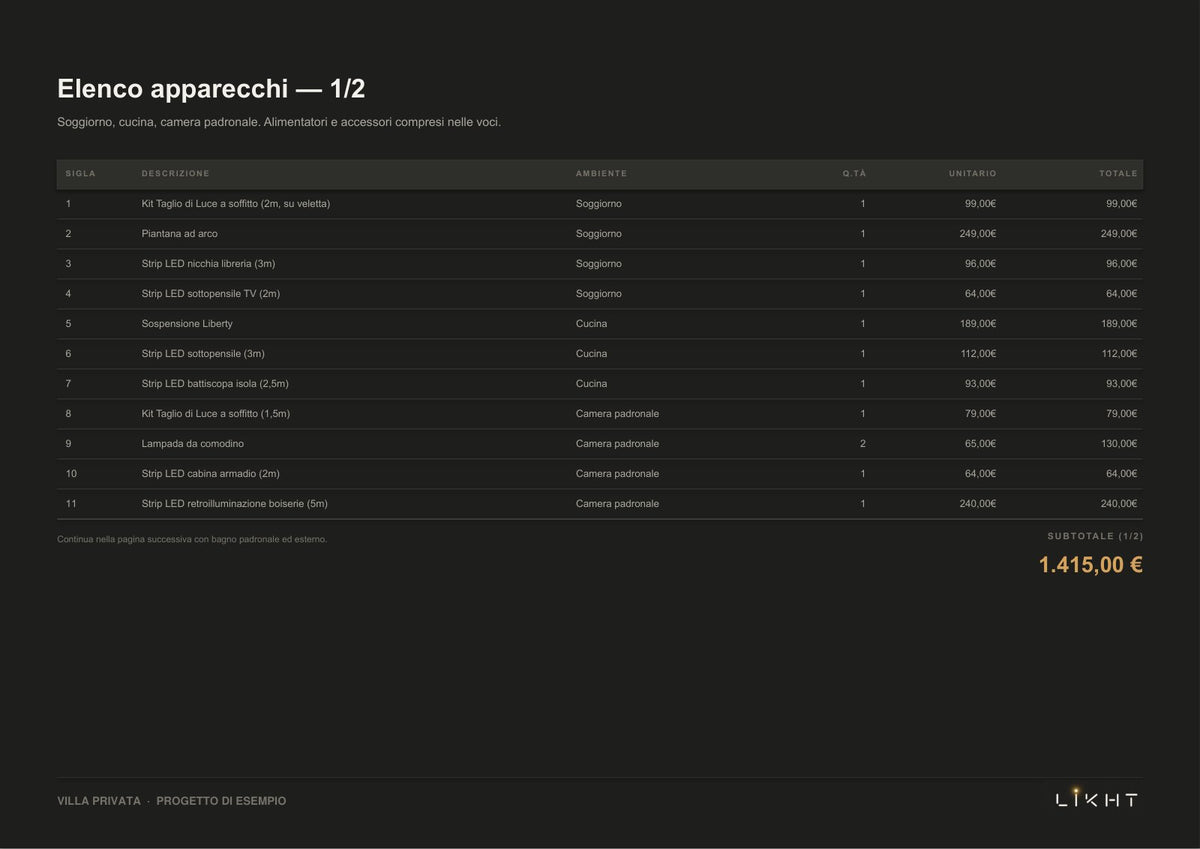This screenshot has height=849, width=1200.
Task: Click the subtitle beginning 'Soggiorno, cucina, camera padronale'
Action: click(x=279, y=122)
